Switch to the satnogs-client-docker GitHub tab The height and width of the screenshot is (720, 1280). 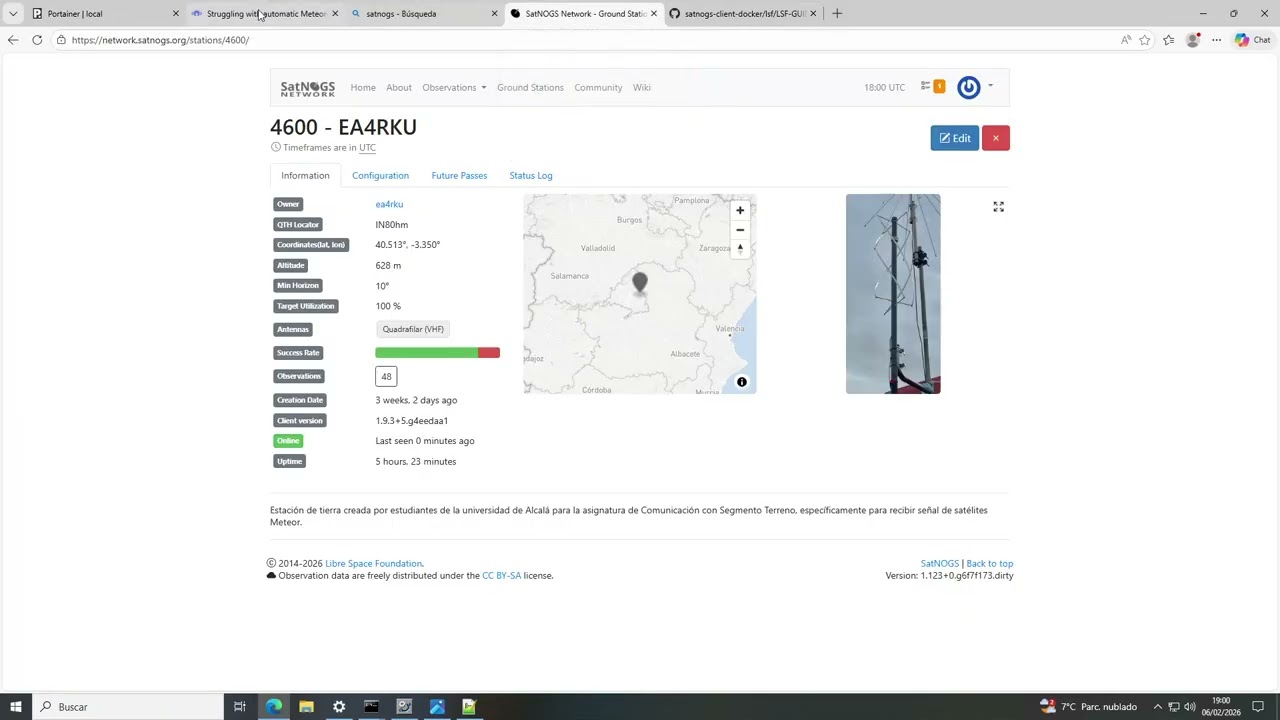pyautogui.click(x=742, y=14)
